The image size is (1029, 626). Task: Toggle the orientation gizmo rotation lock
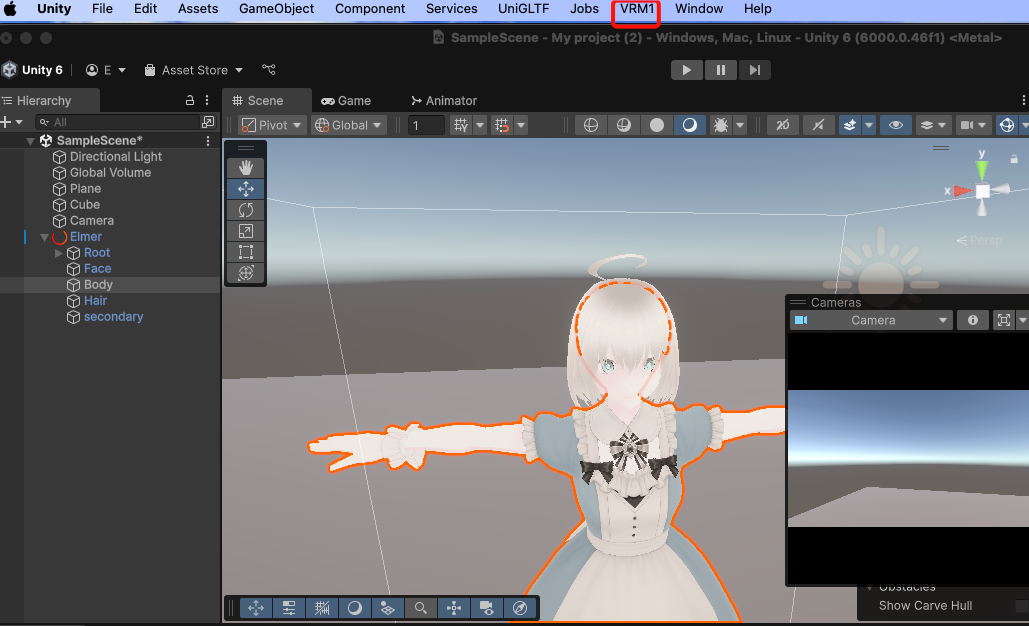click(1014, 159)
